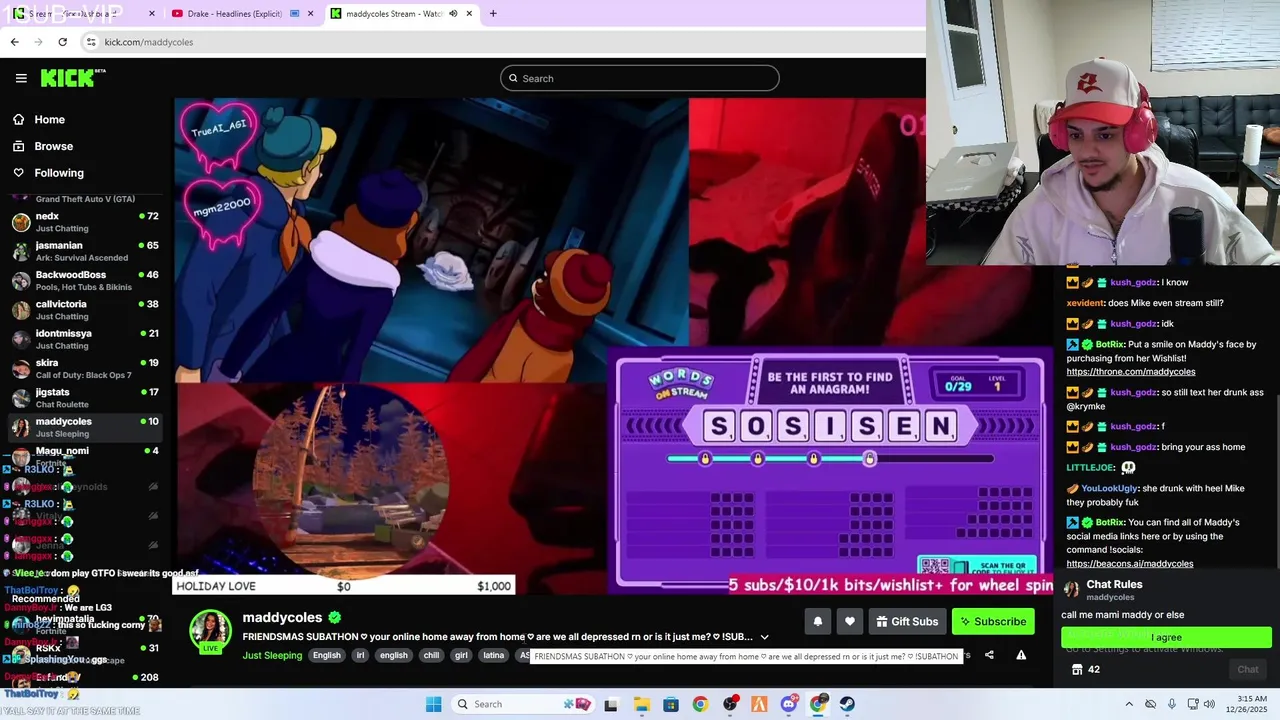Image resolution: width=1280 pixels, height=720 pixels.
Task: Open File Explorer from taskbar
Action: pyautogui.click(x=641, y=704)
